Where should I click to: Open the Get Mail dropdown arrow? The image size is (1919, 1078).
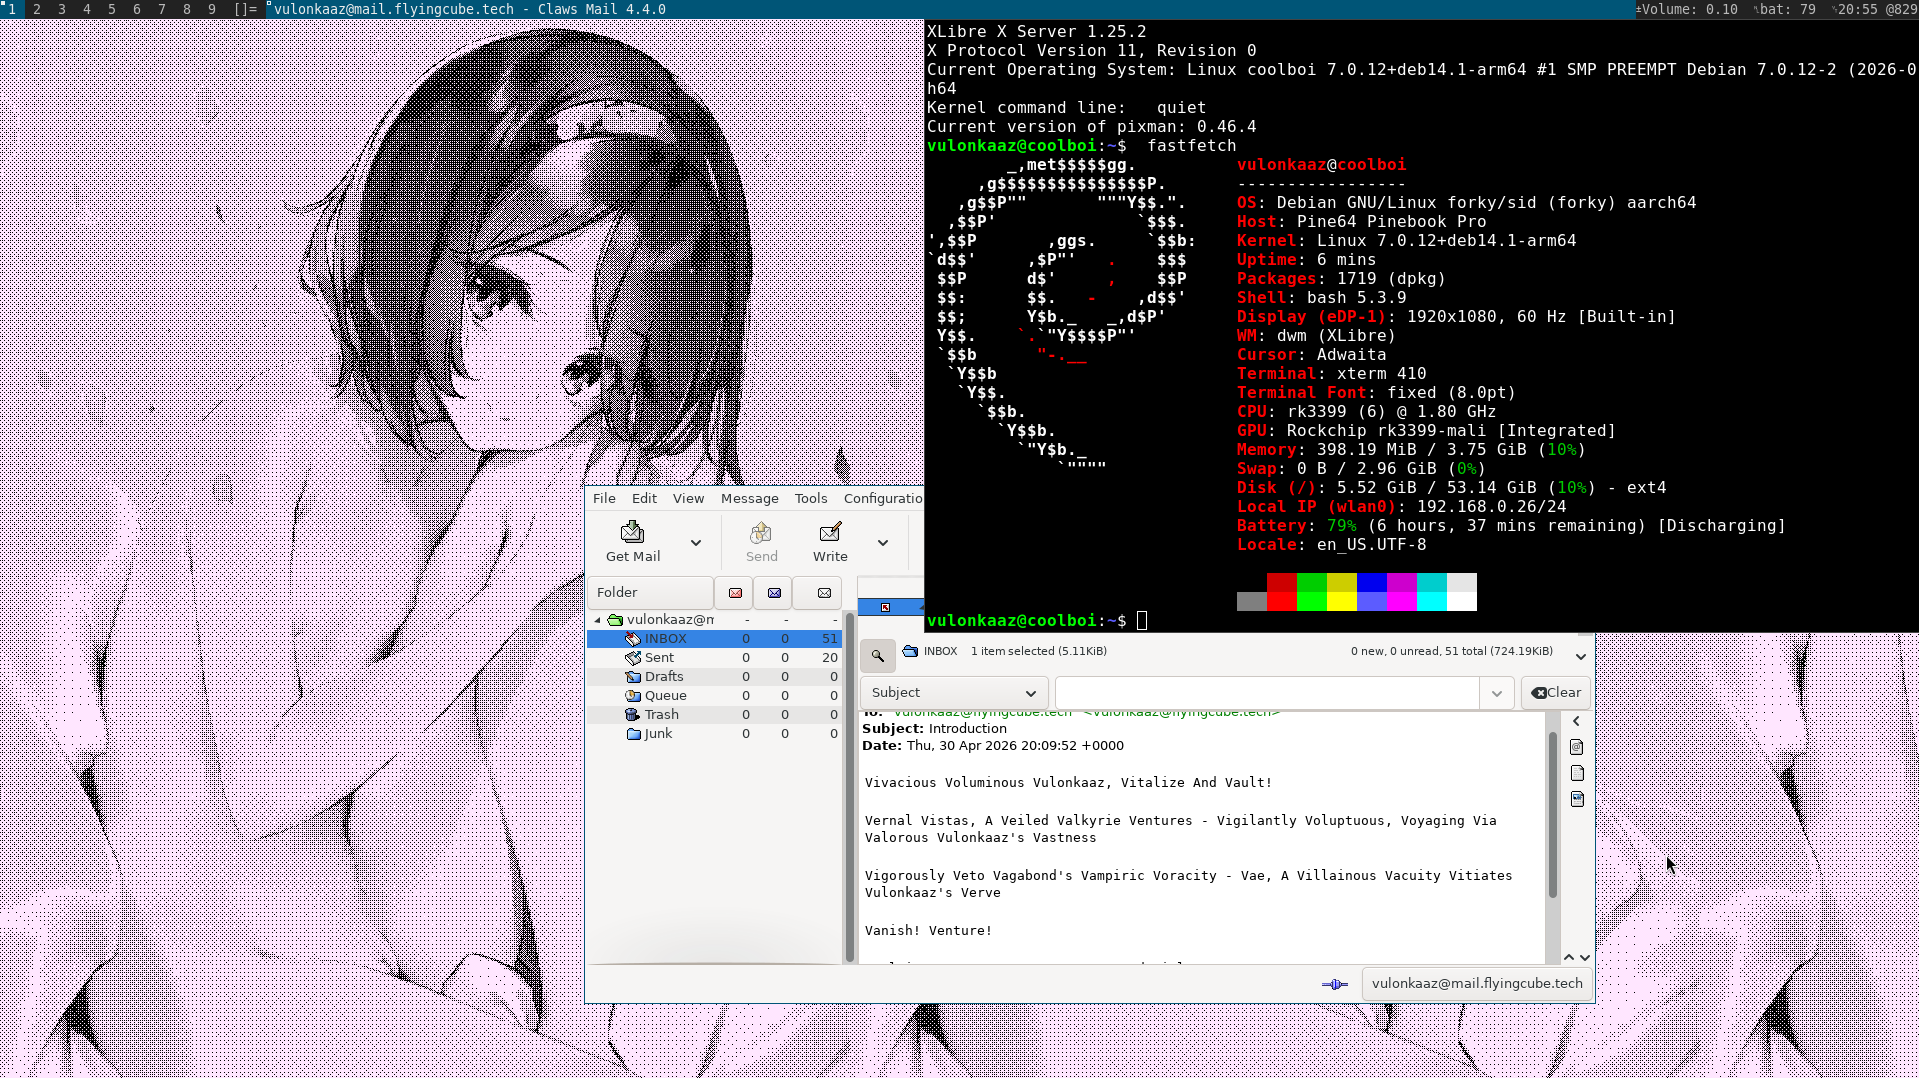pos(696,543)
